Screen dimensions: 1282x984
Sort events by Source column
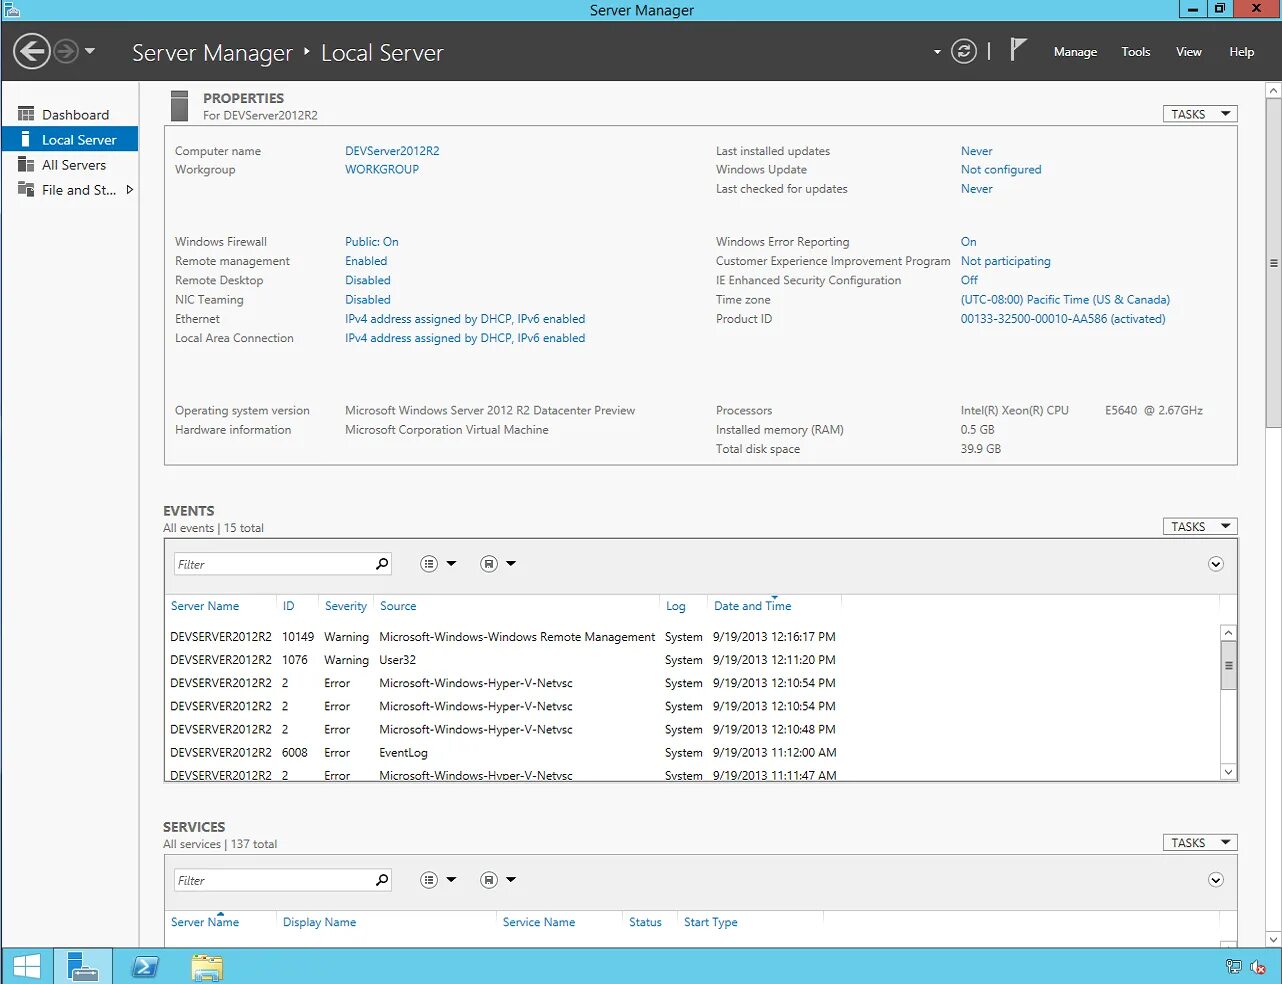click(398, 606)
